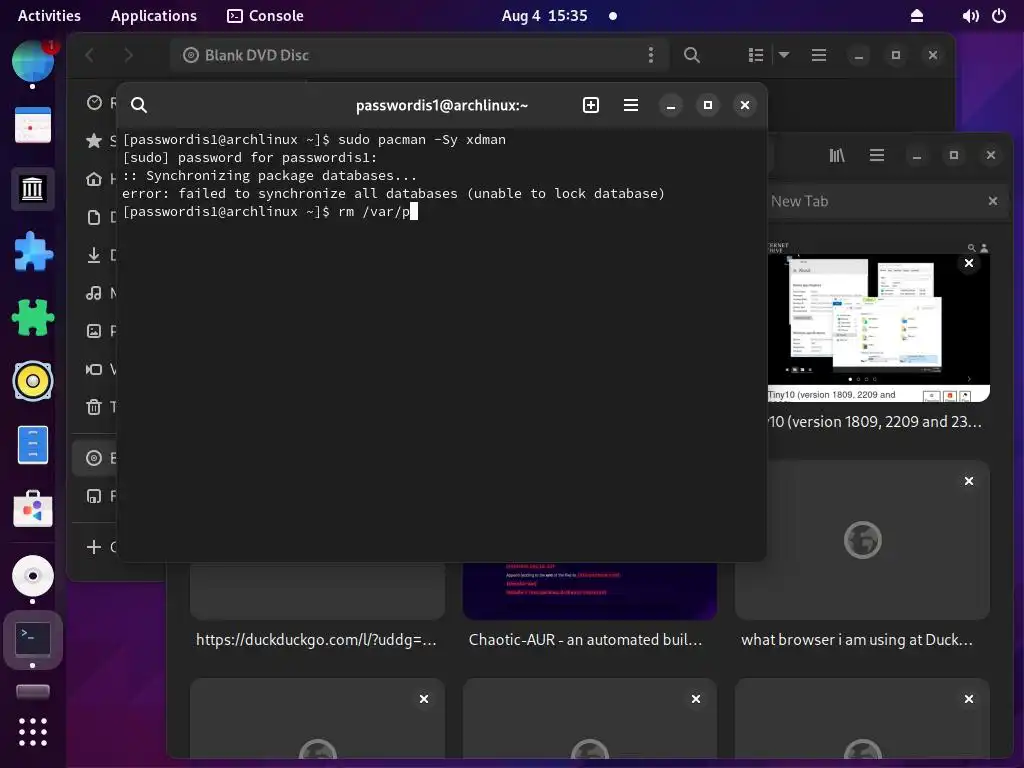
Task: Open power menu in top bar
Action: click(999, 16)
